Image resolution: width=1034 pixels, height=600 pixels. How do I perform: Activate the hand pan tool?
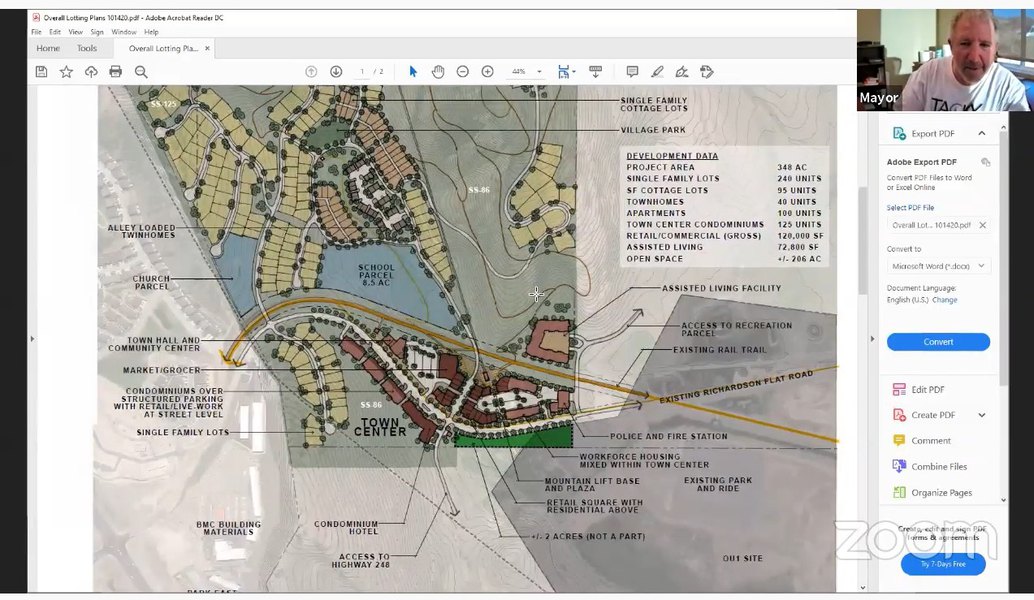coord(438,72)
